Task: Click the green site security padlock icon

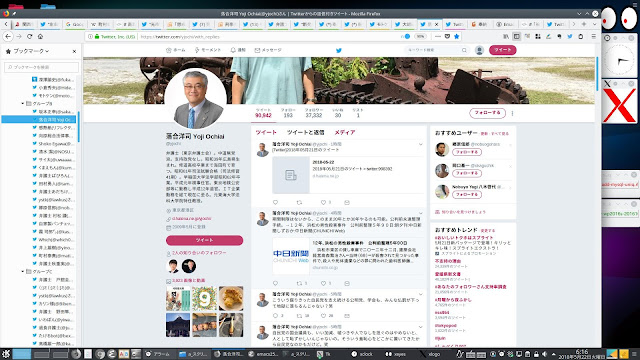Action: click(97, 36)
